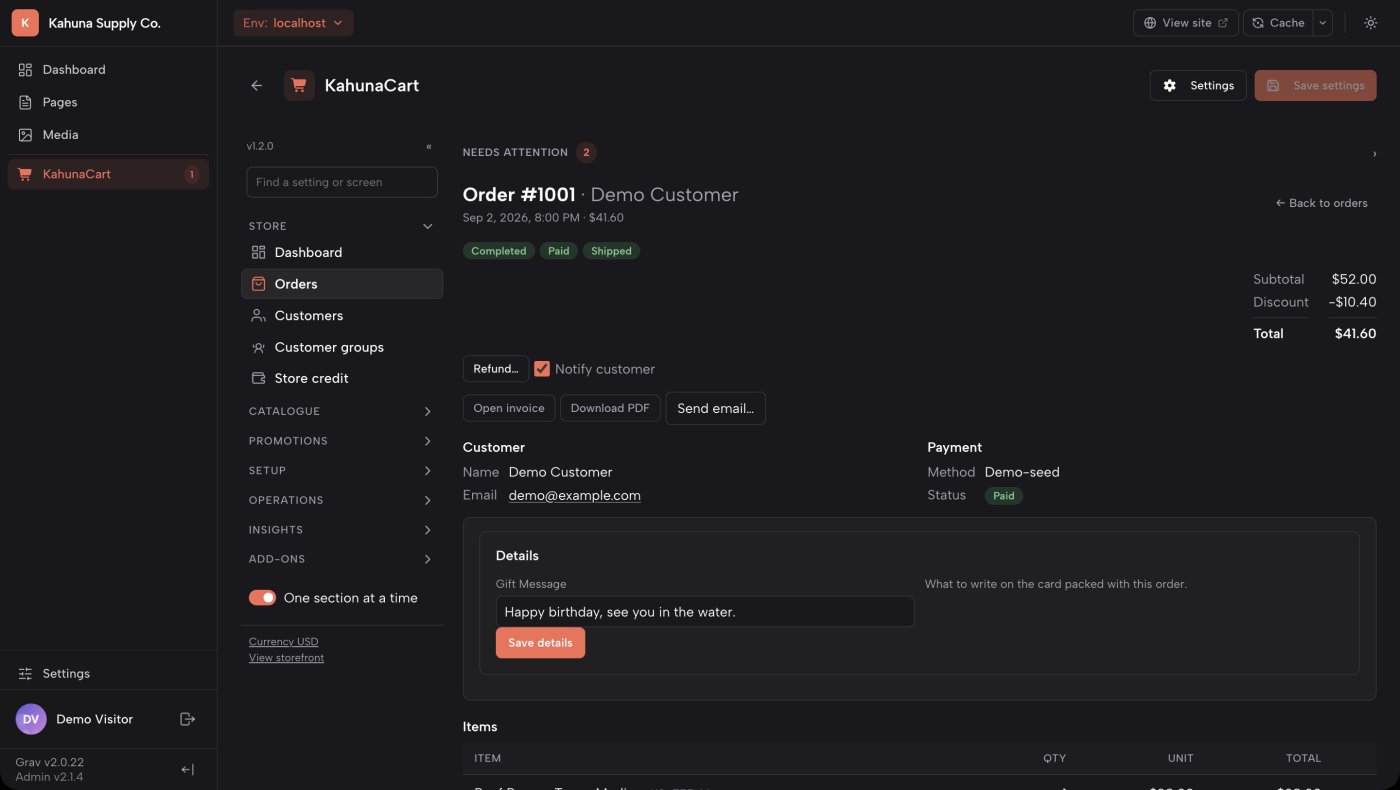1400x790 pixels.
Task: Click the Kahuna Supply Co. logo icon
Action: click(x=25, y=23)
